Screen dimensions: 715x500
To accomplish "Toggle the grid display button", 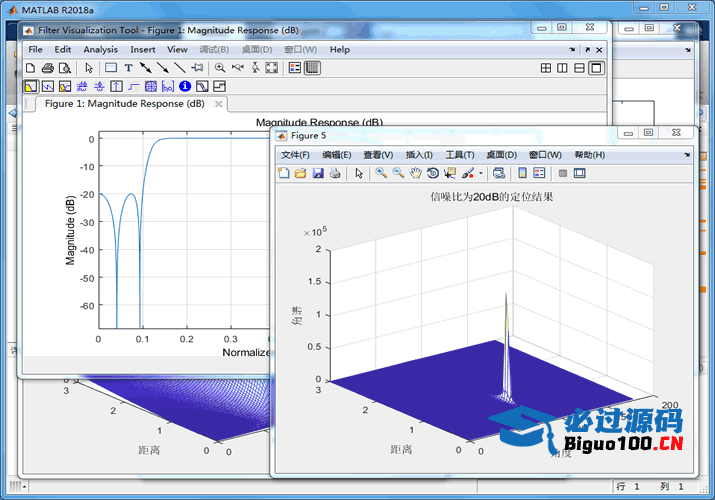I will (x=312, y=68).
